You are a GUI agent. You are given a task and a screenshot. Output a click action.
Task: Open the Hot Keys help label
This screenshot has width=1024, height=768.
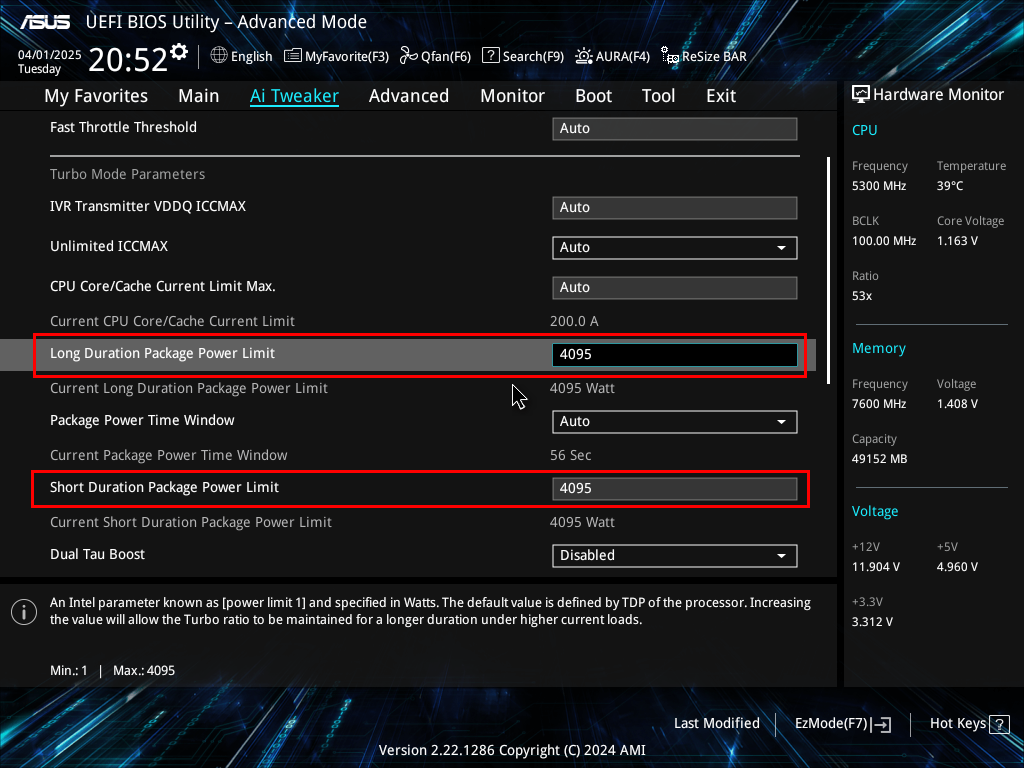pos(957,724)
